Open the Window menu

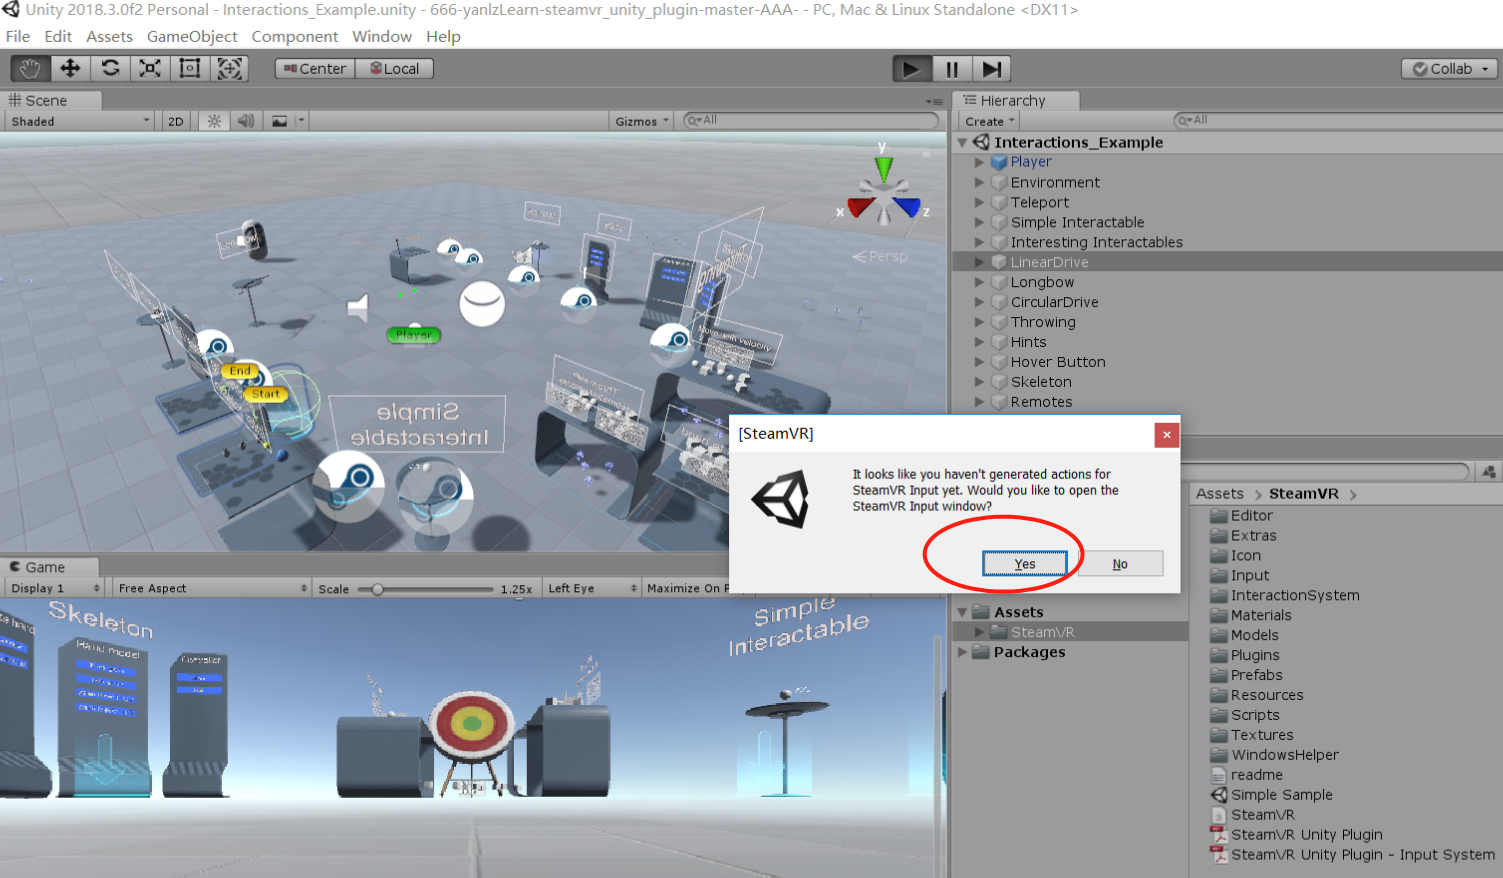click(x=382, y=36)
